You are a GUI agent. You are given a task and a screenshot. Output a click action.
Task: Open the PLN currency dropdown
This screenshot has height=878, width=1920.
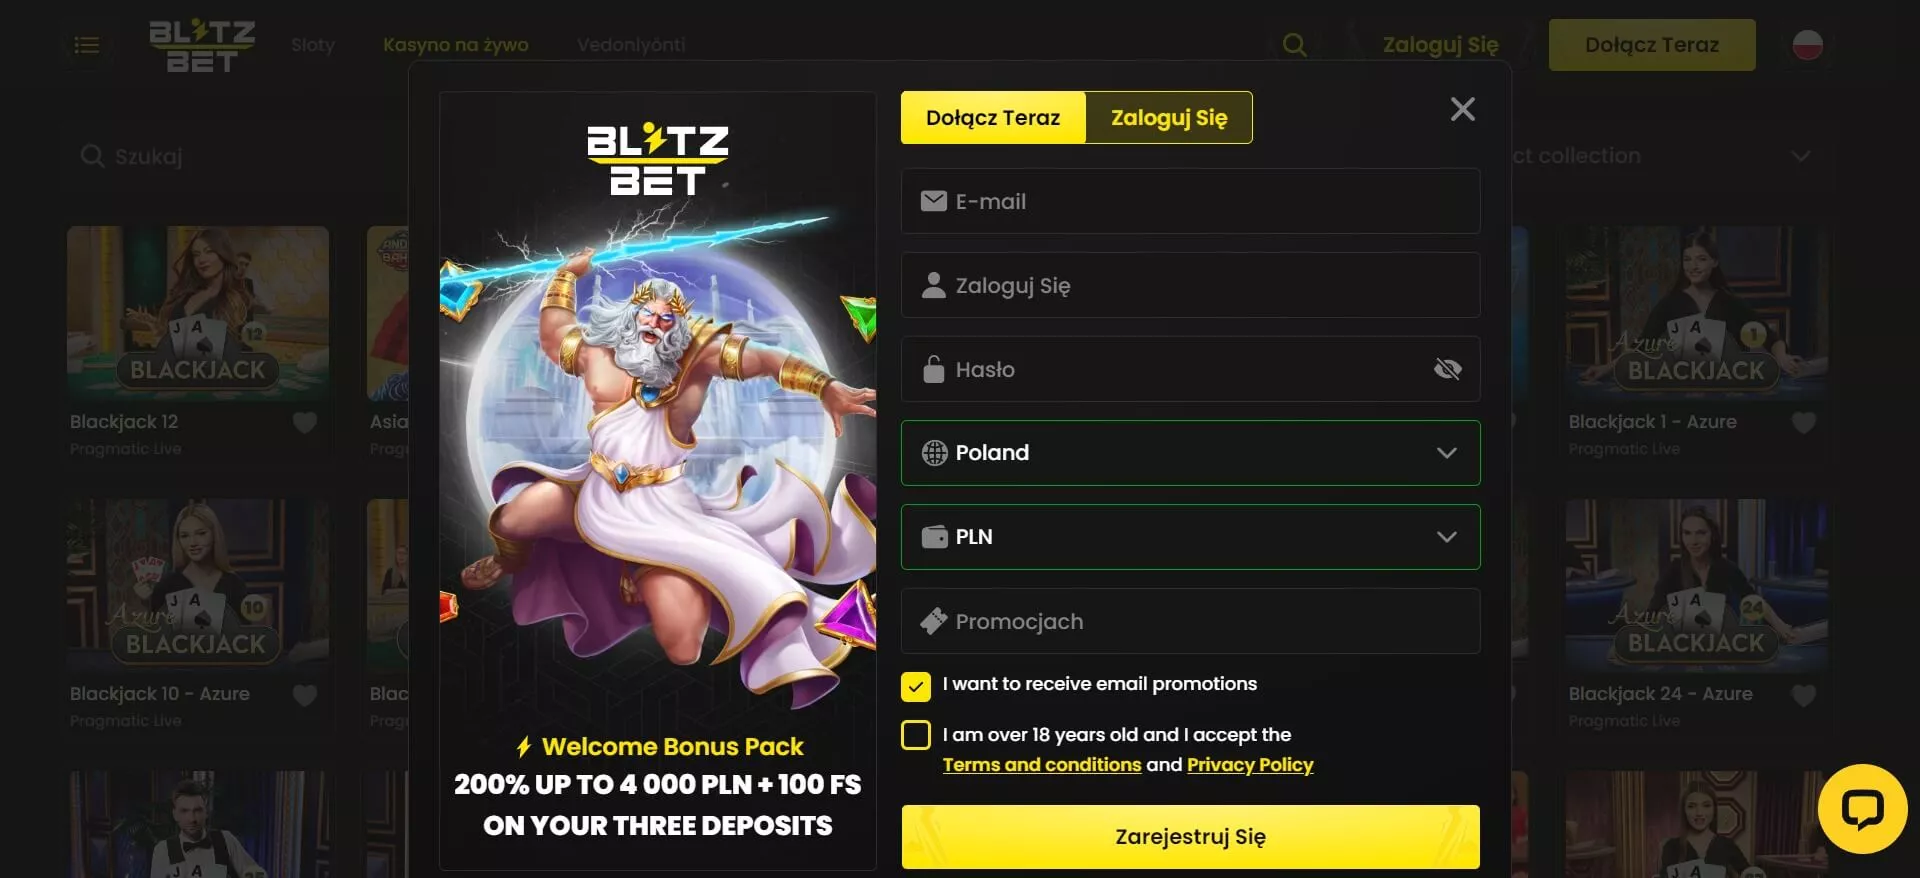click(1190, 537)
